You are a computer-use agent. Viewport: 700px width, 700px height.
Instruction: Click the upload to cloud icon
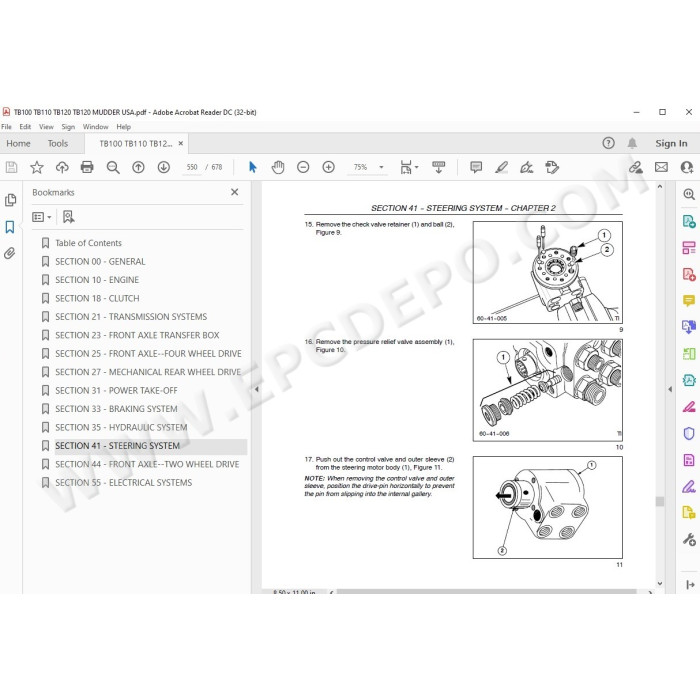click(x=62, y=167)
